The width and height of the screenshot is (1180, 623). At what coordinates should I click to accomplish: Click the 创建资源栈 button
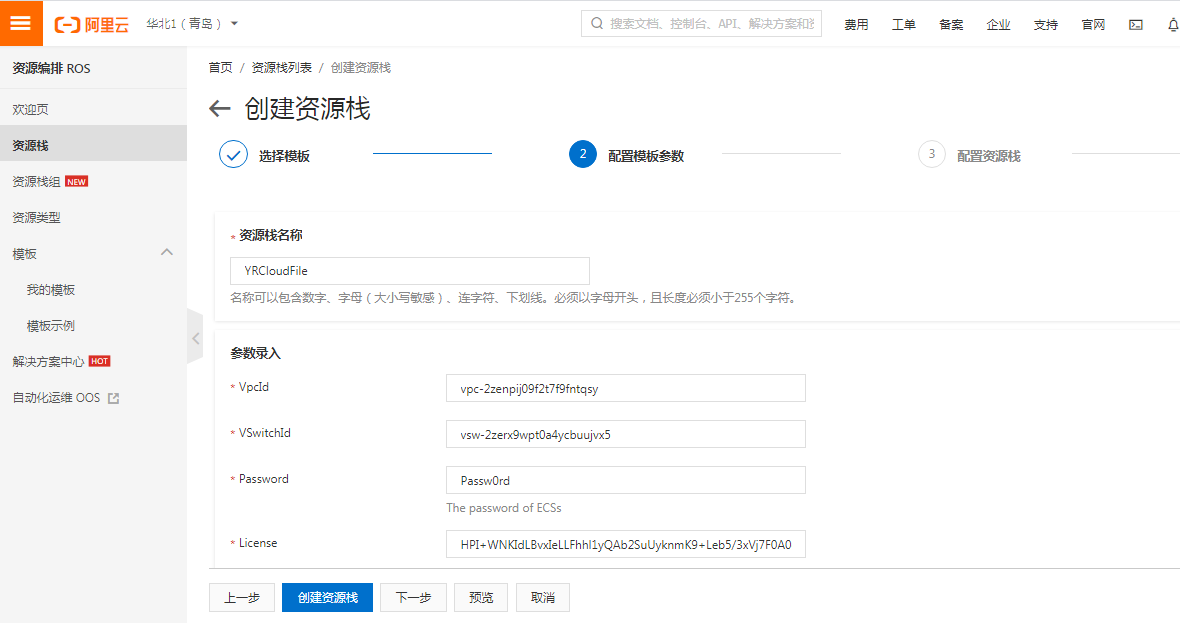pyautogui.click(x=327, y=597)
